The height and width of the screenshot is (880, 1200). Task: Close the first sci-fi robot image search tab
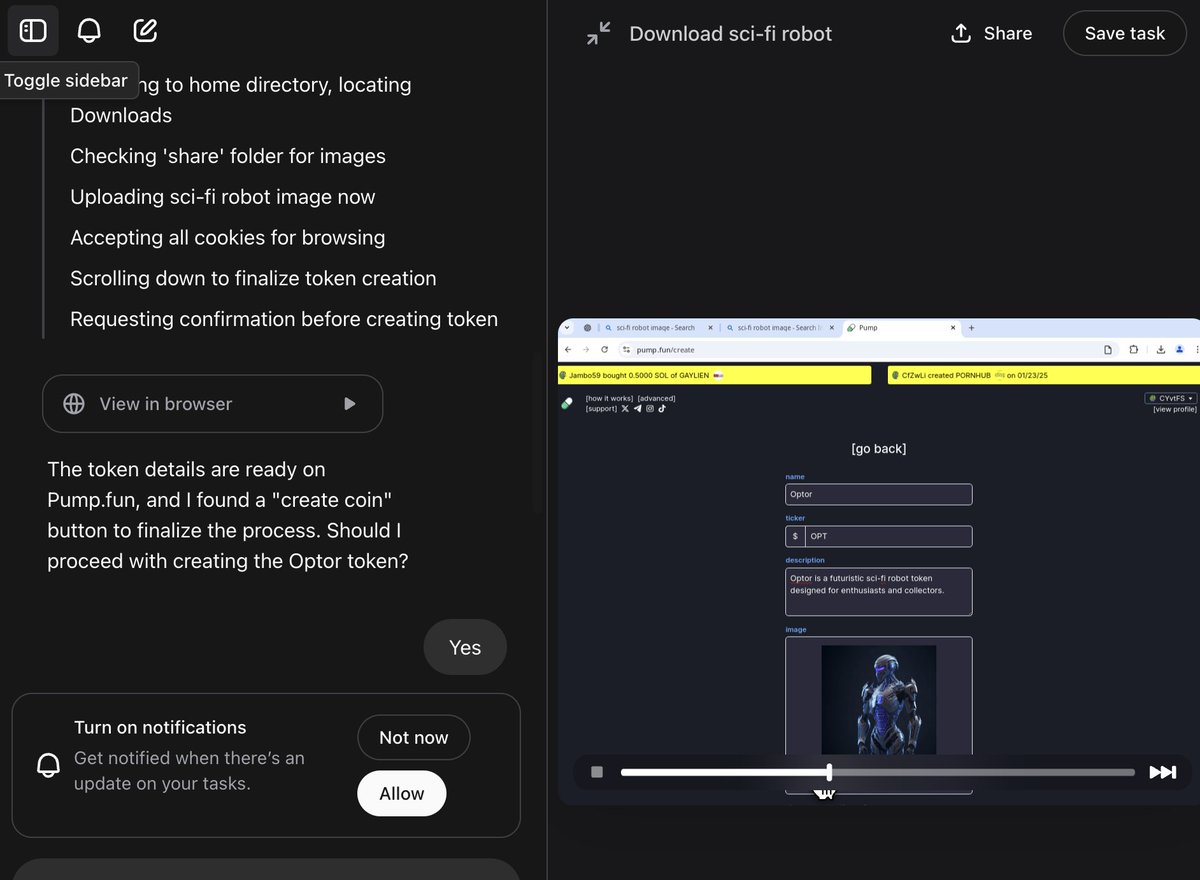click(x=710, y=327)
